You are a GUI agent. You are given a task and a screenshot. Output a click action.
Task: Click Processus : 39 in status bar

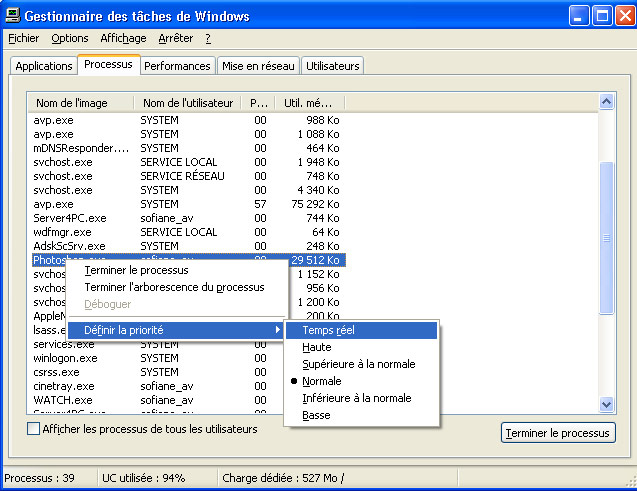pos(39,478)
